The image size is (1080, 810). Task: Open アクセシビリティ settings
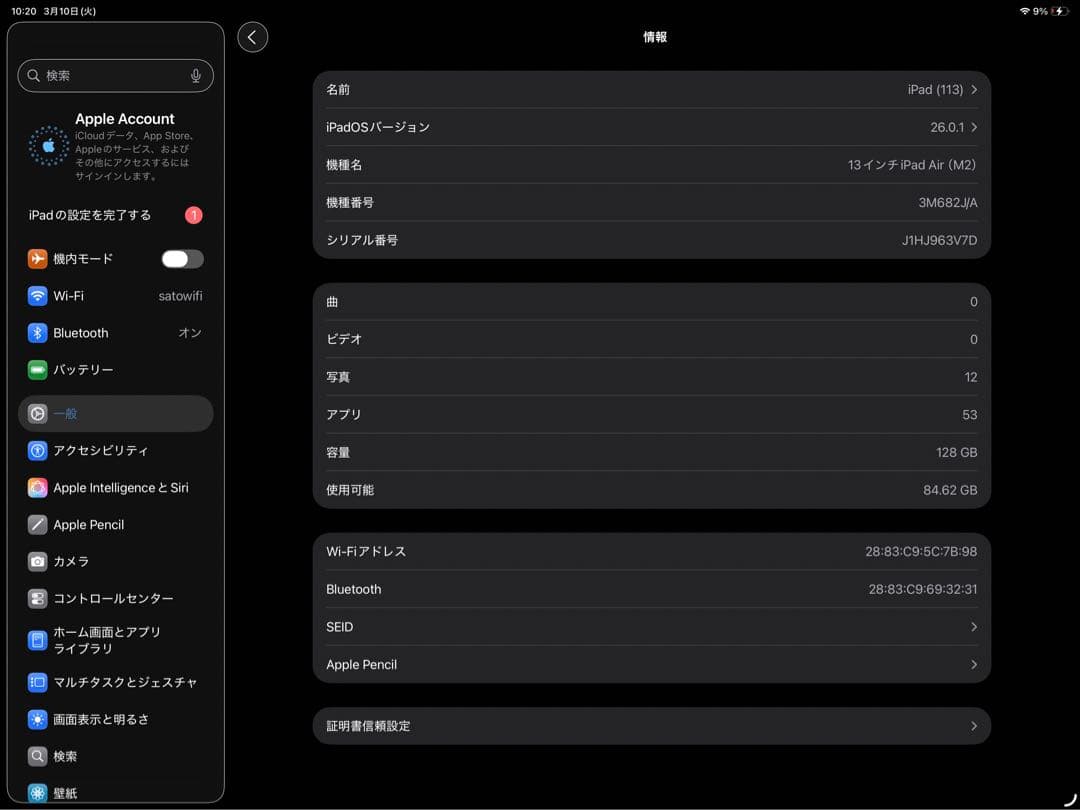116,450
